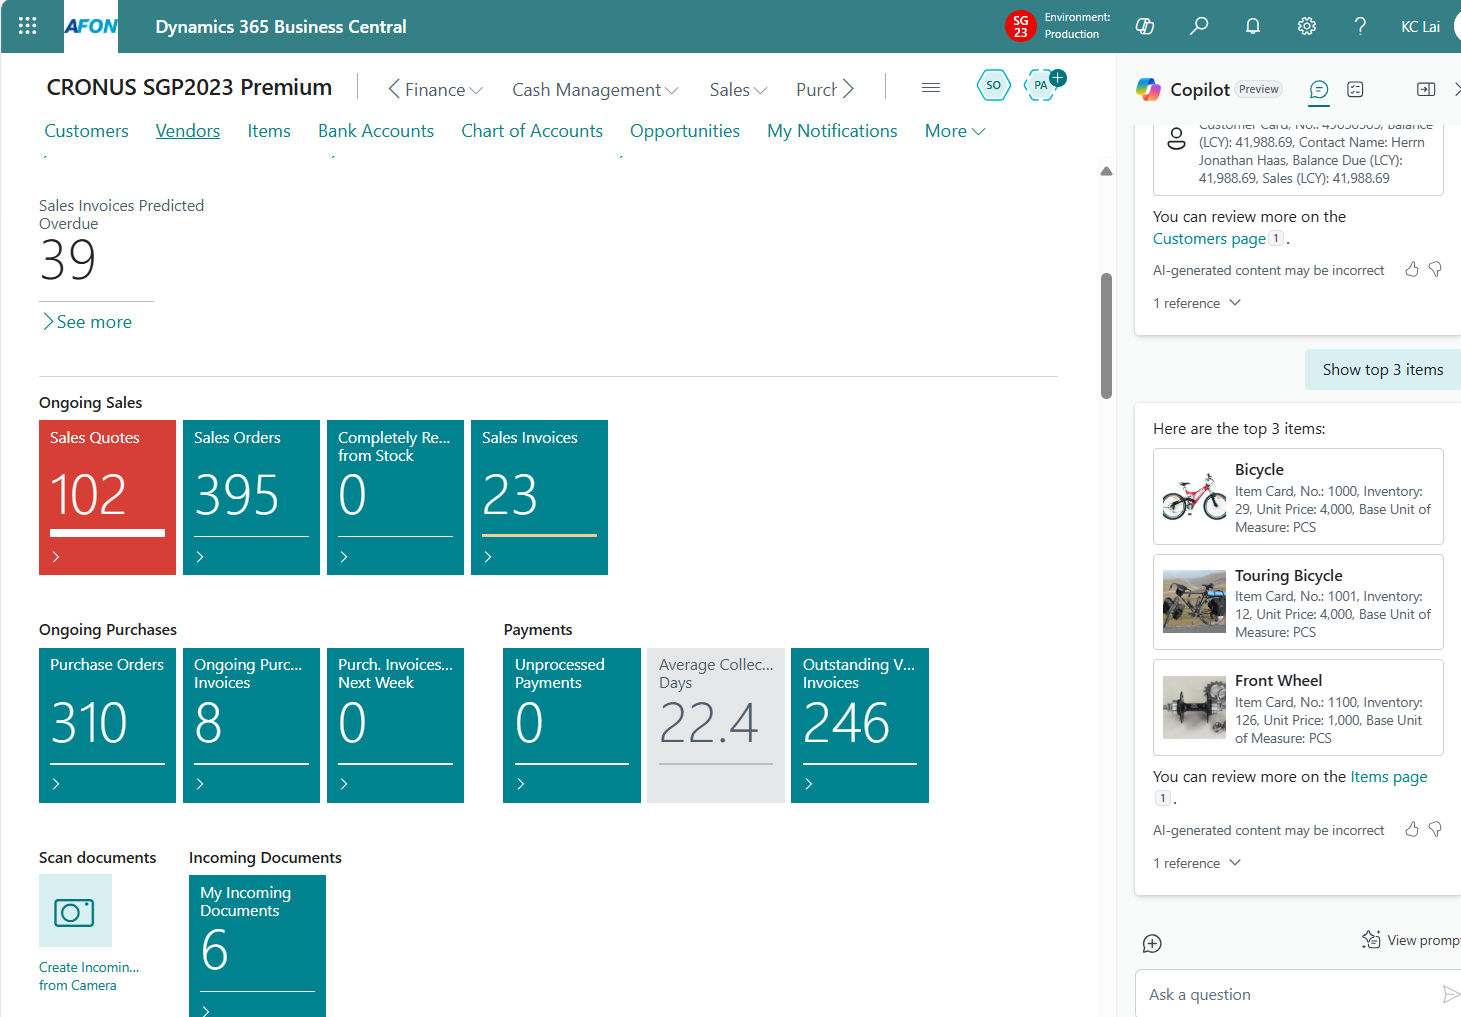
Task: Start a new Copilot chat
Action: 1152,943
